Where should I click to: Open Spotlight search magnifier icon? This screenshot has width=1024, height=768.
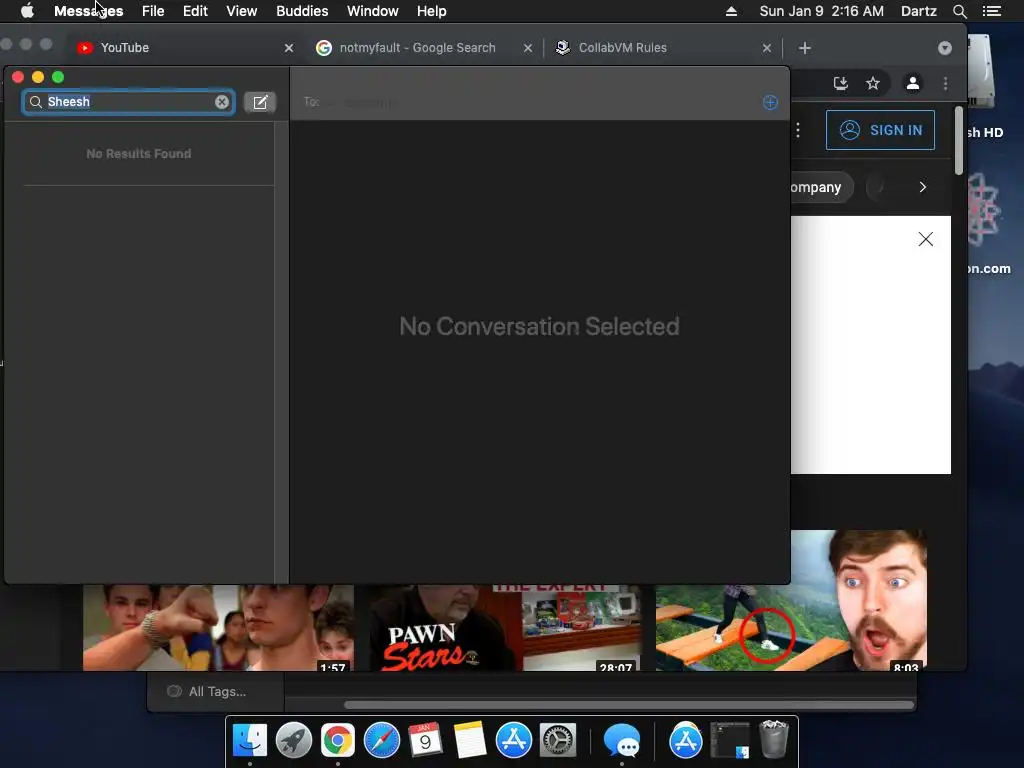959,11
